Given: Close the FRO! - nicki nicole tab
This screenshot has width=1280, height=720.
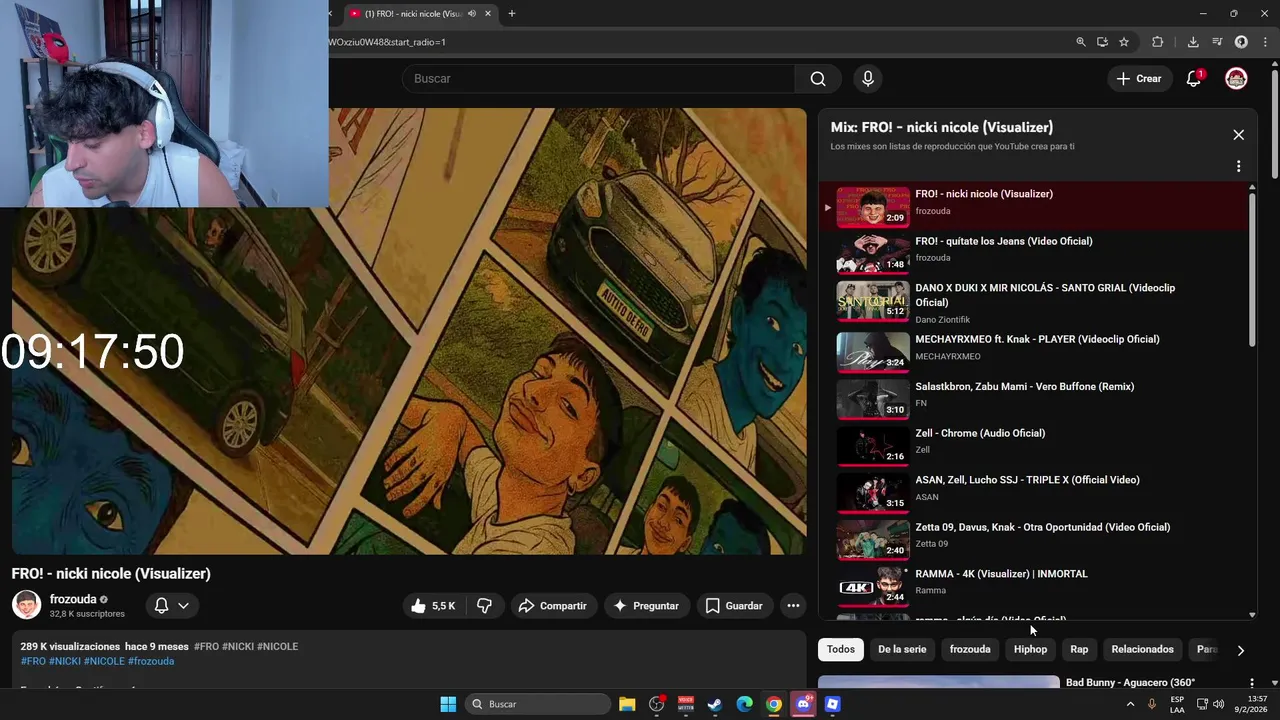Looking at the screenshot, I should (488, 14).
